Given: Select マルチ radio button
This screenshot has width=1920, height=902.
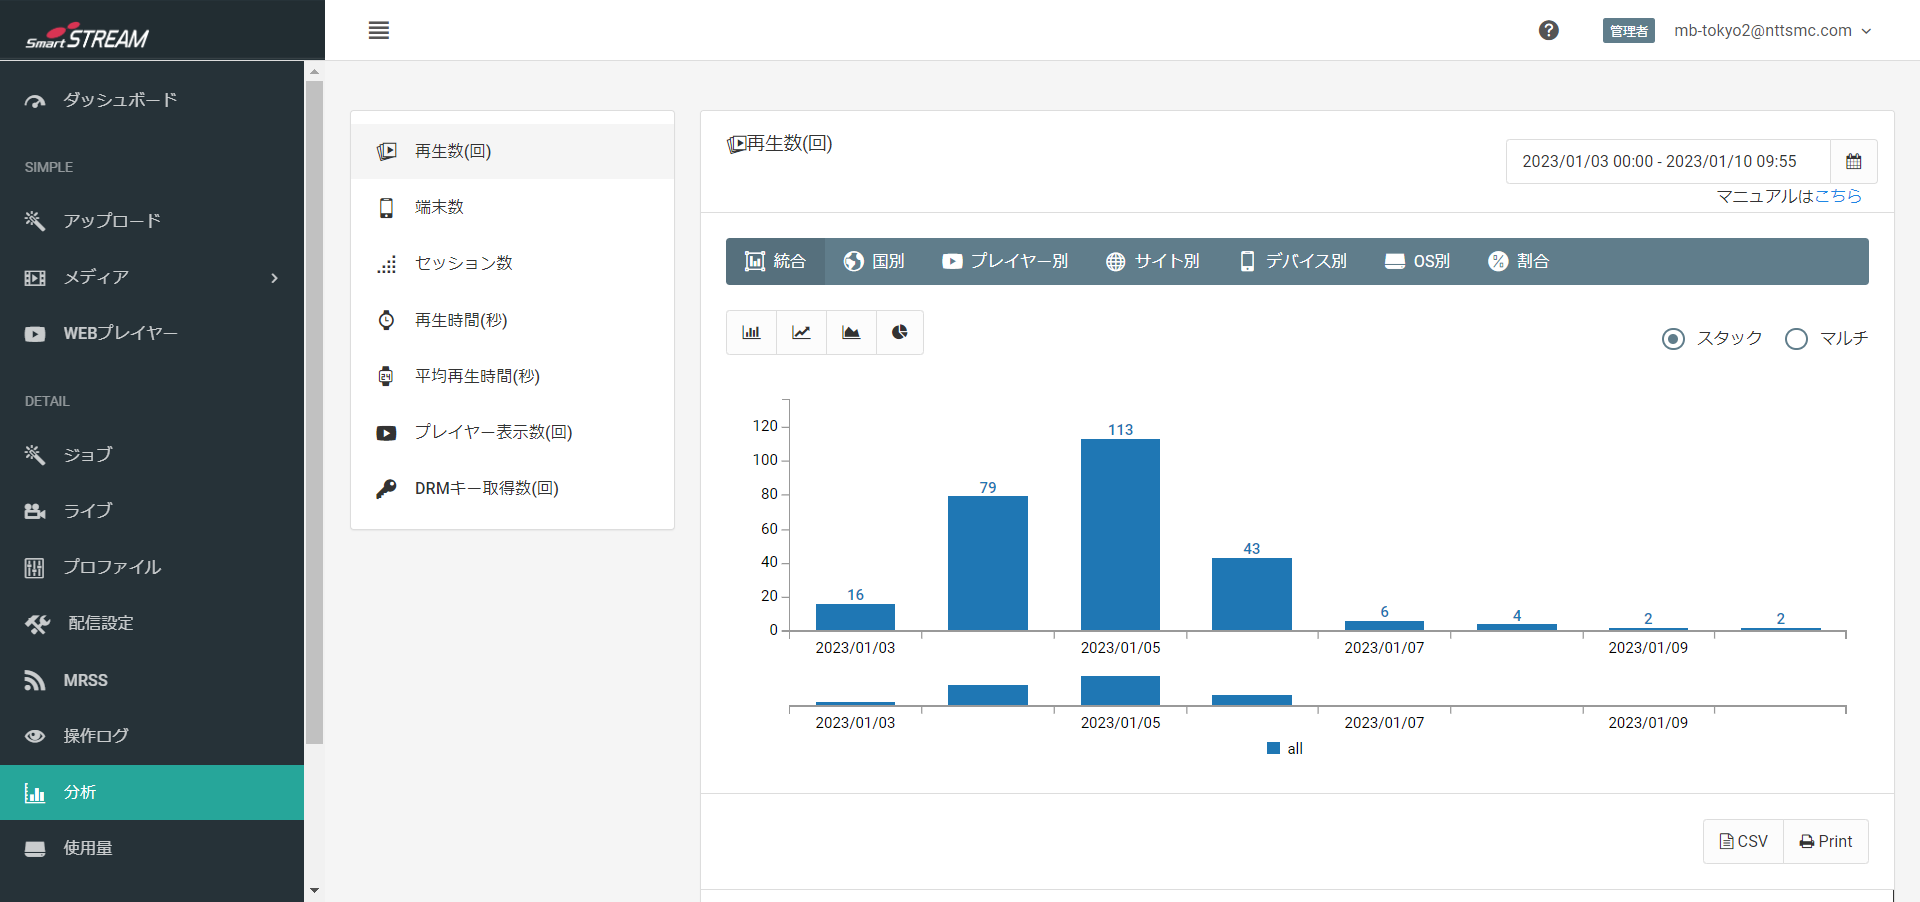Looking at the screenshot, I should click(x=1796, y=339).
